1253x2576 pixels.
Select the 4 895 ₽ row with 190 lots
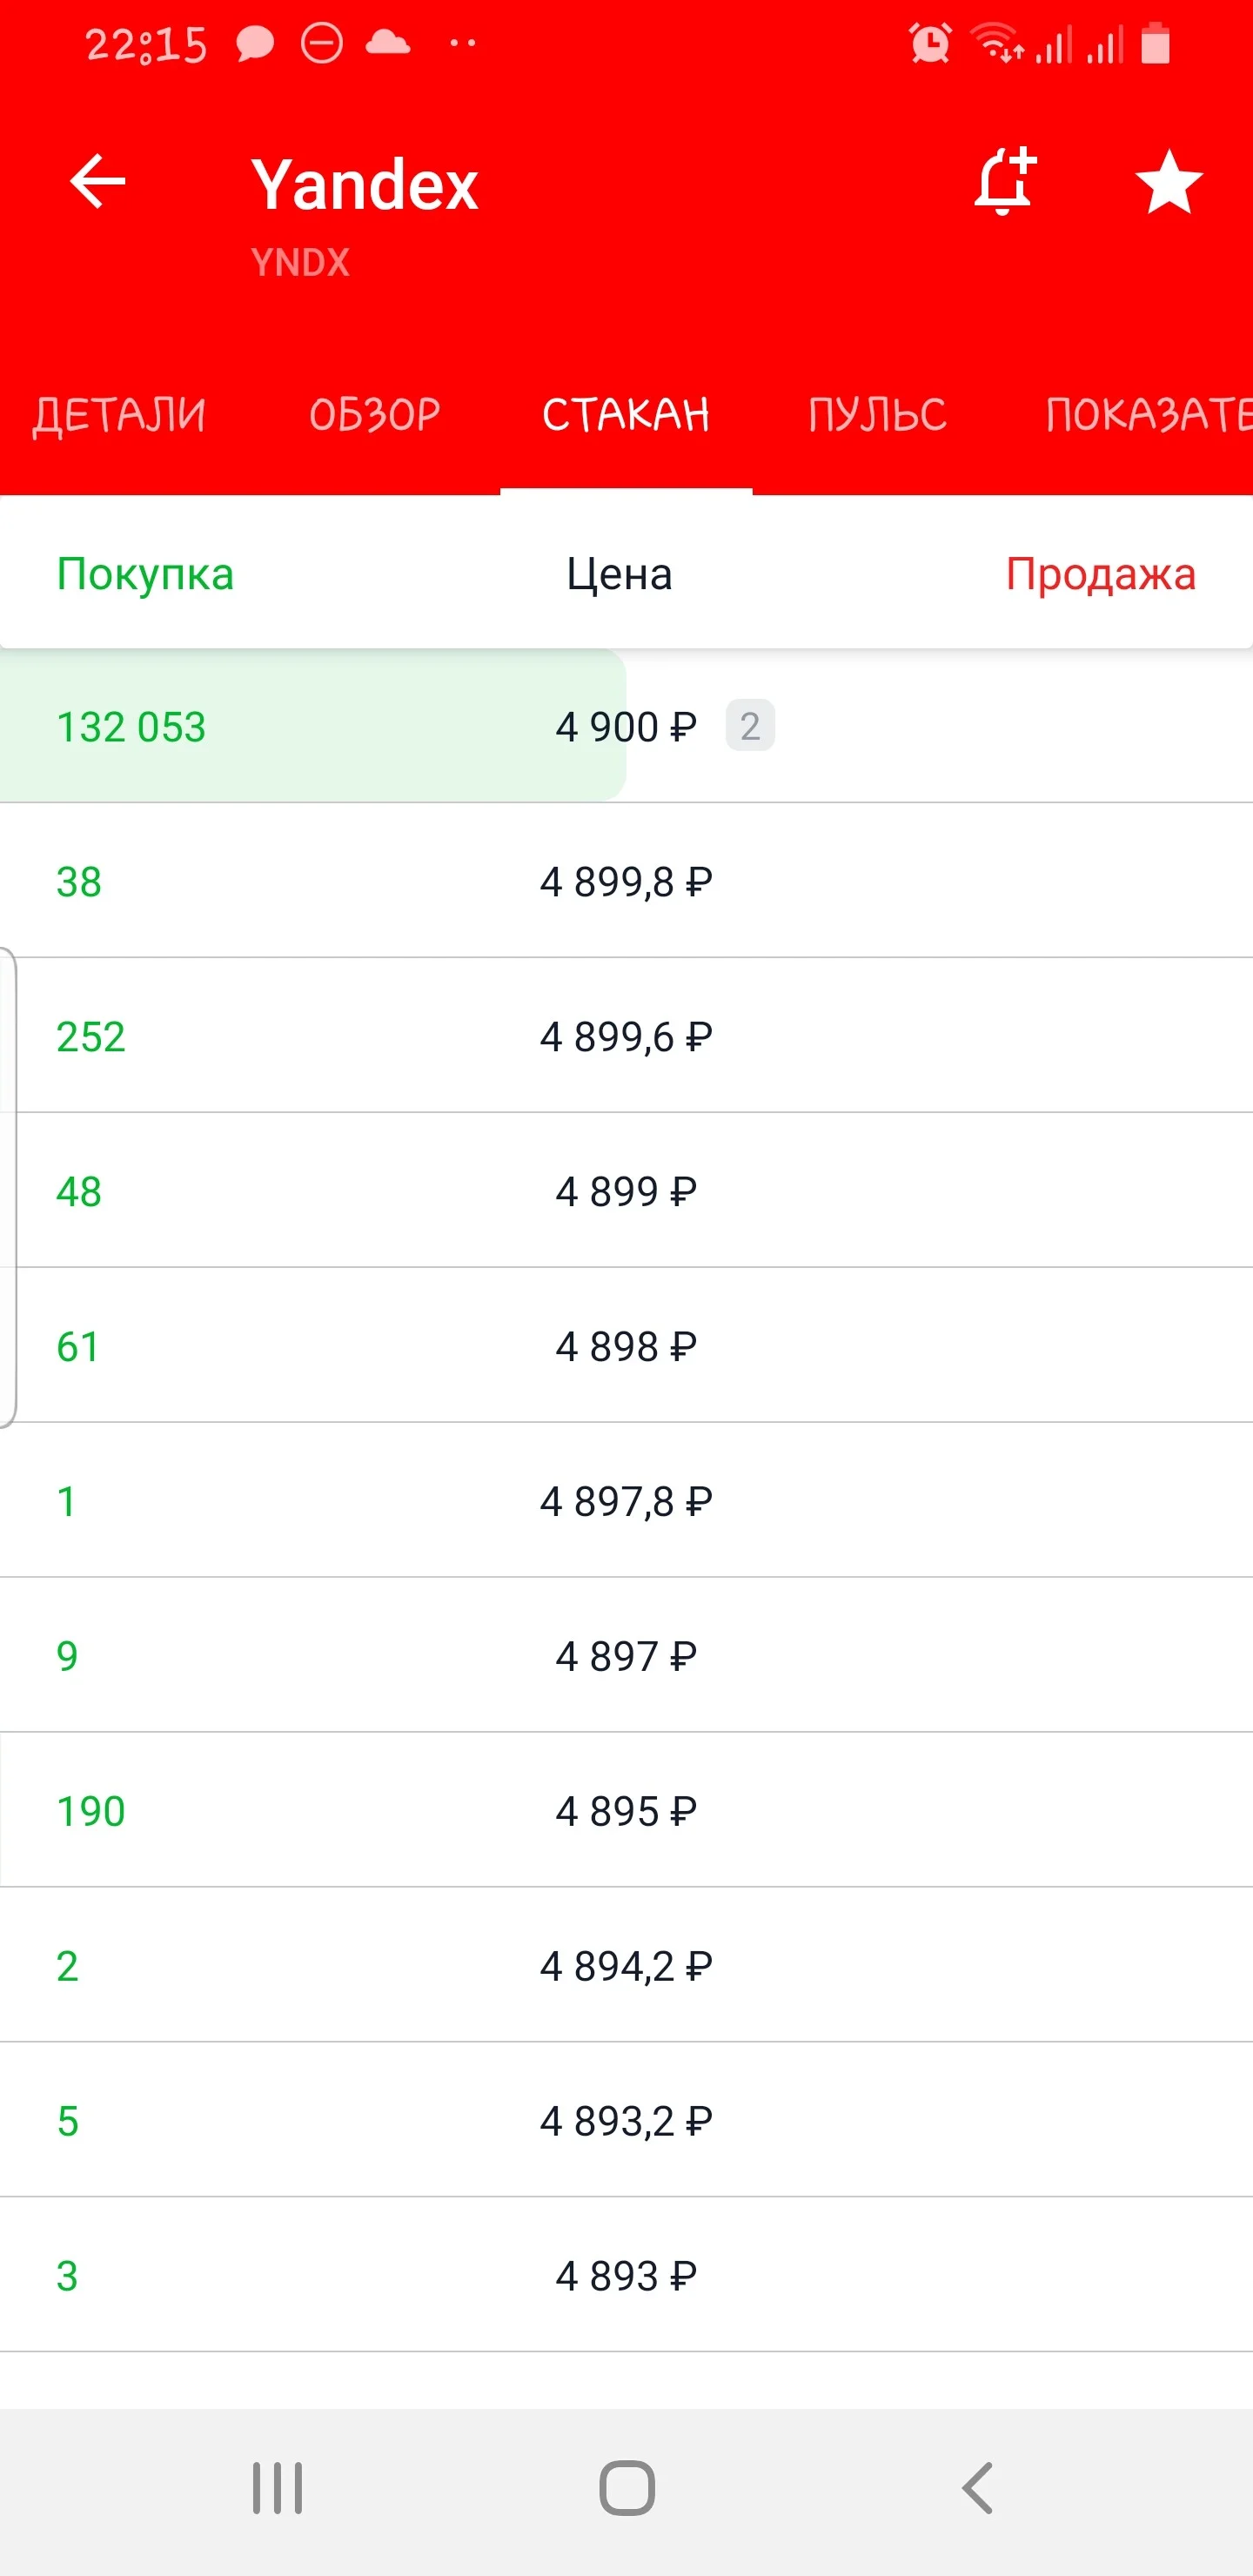click(626, 1811)
